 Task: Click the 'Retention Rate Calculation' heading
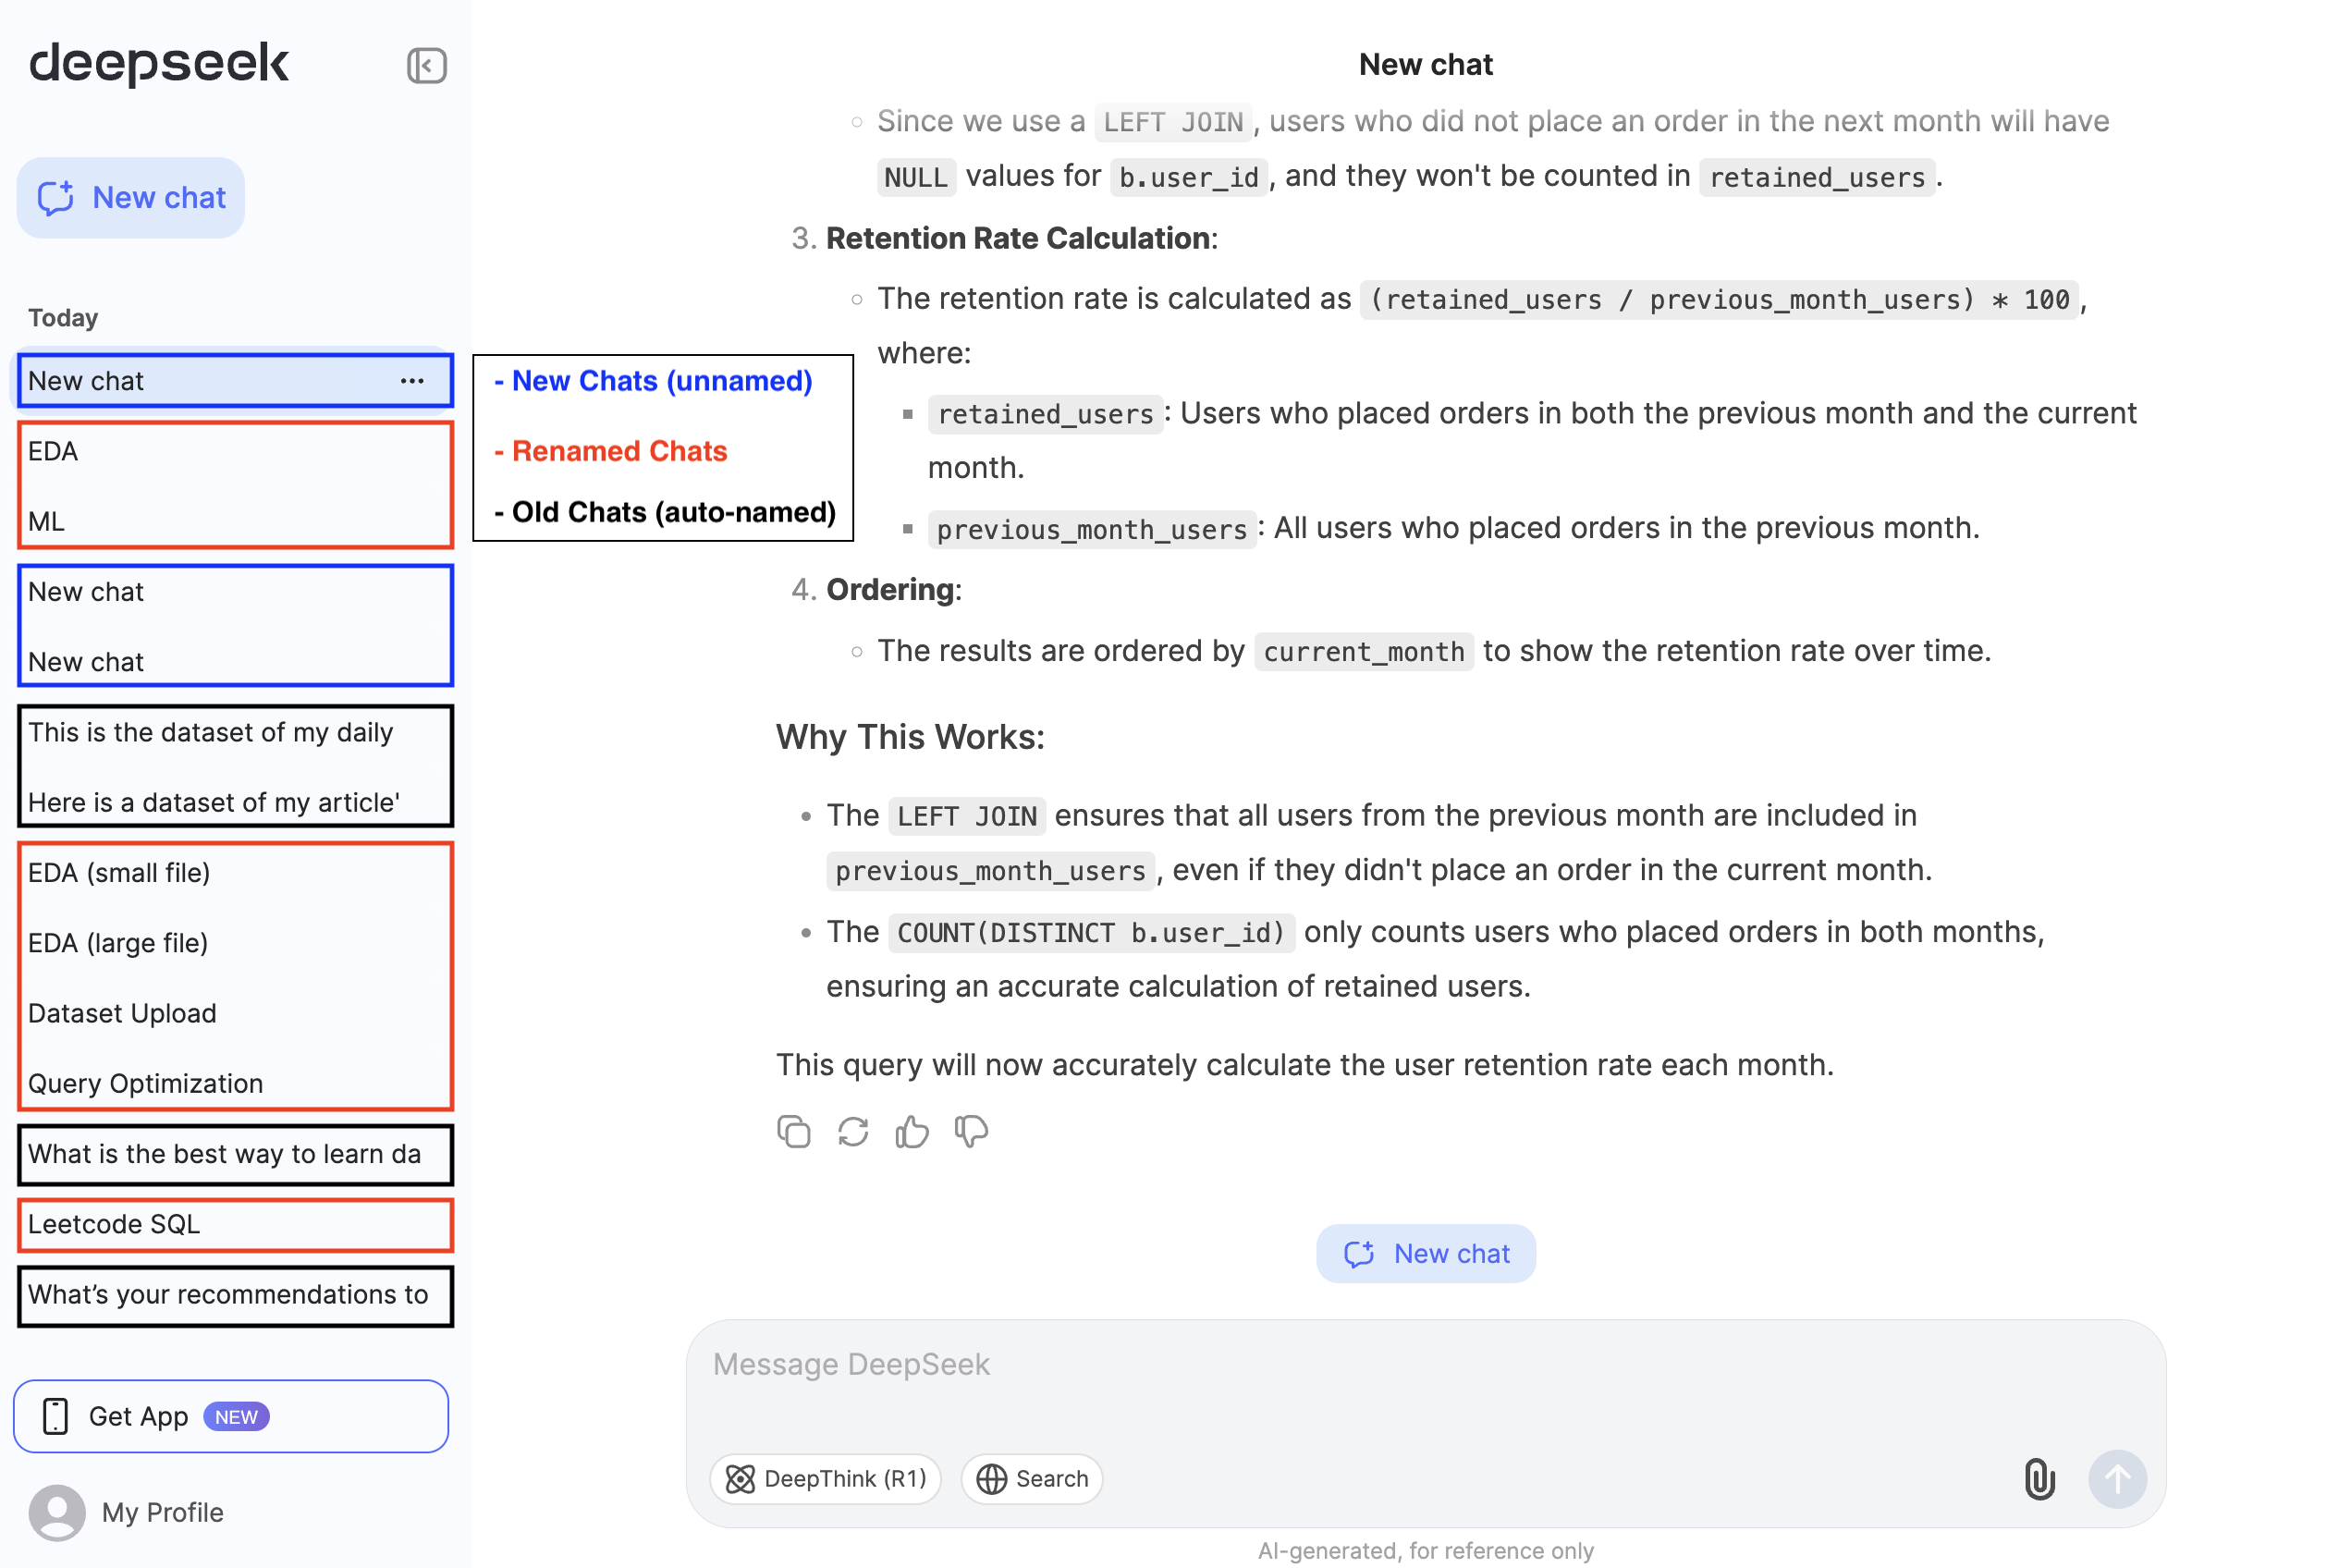coord(1018,238)
